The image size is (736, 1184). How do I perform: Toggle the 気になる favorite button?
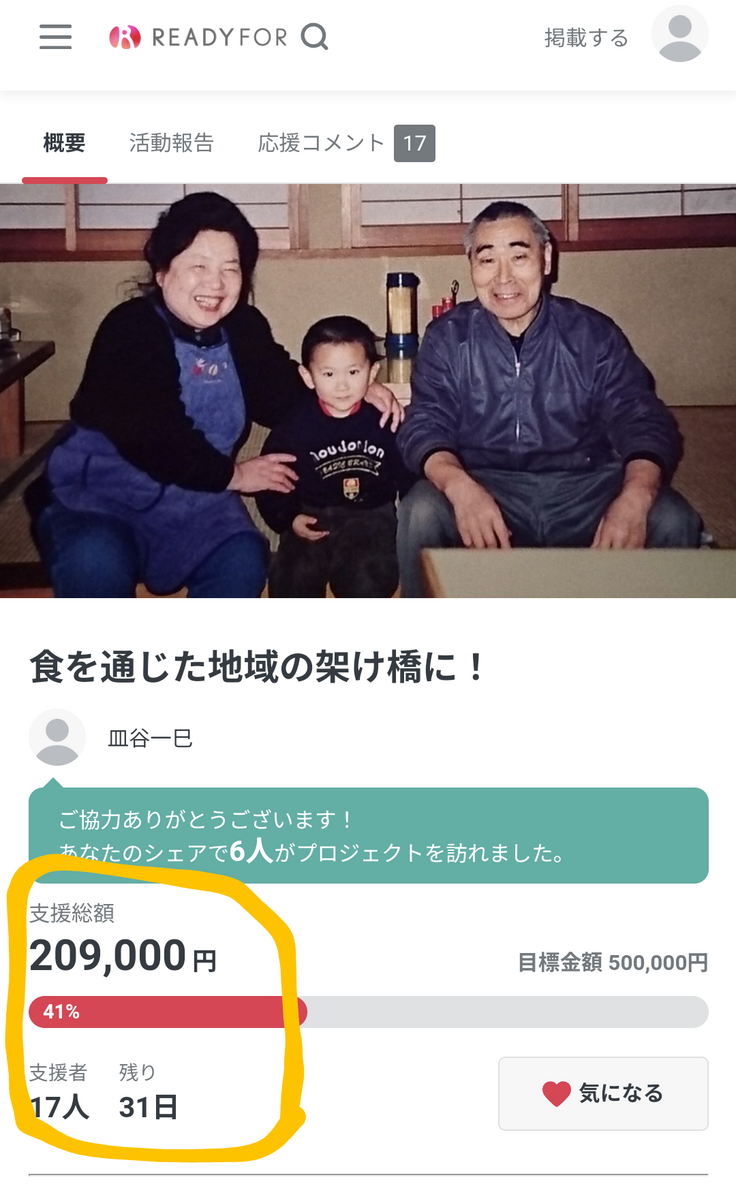(603, 1093)
